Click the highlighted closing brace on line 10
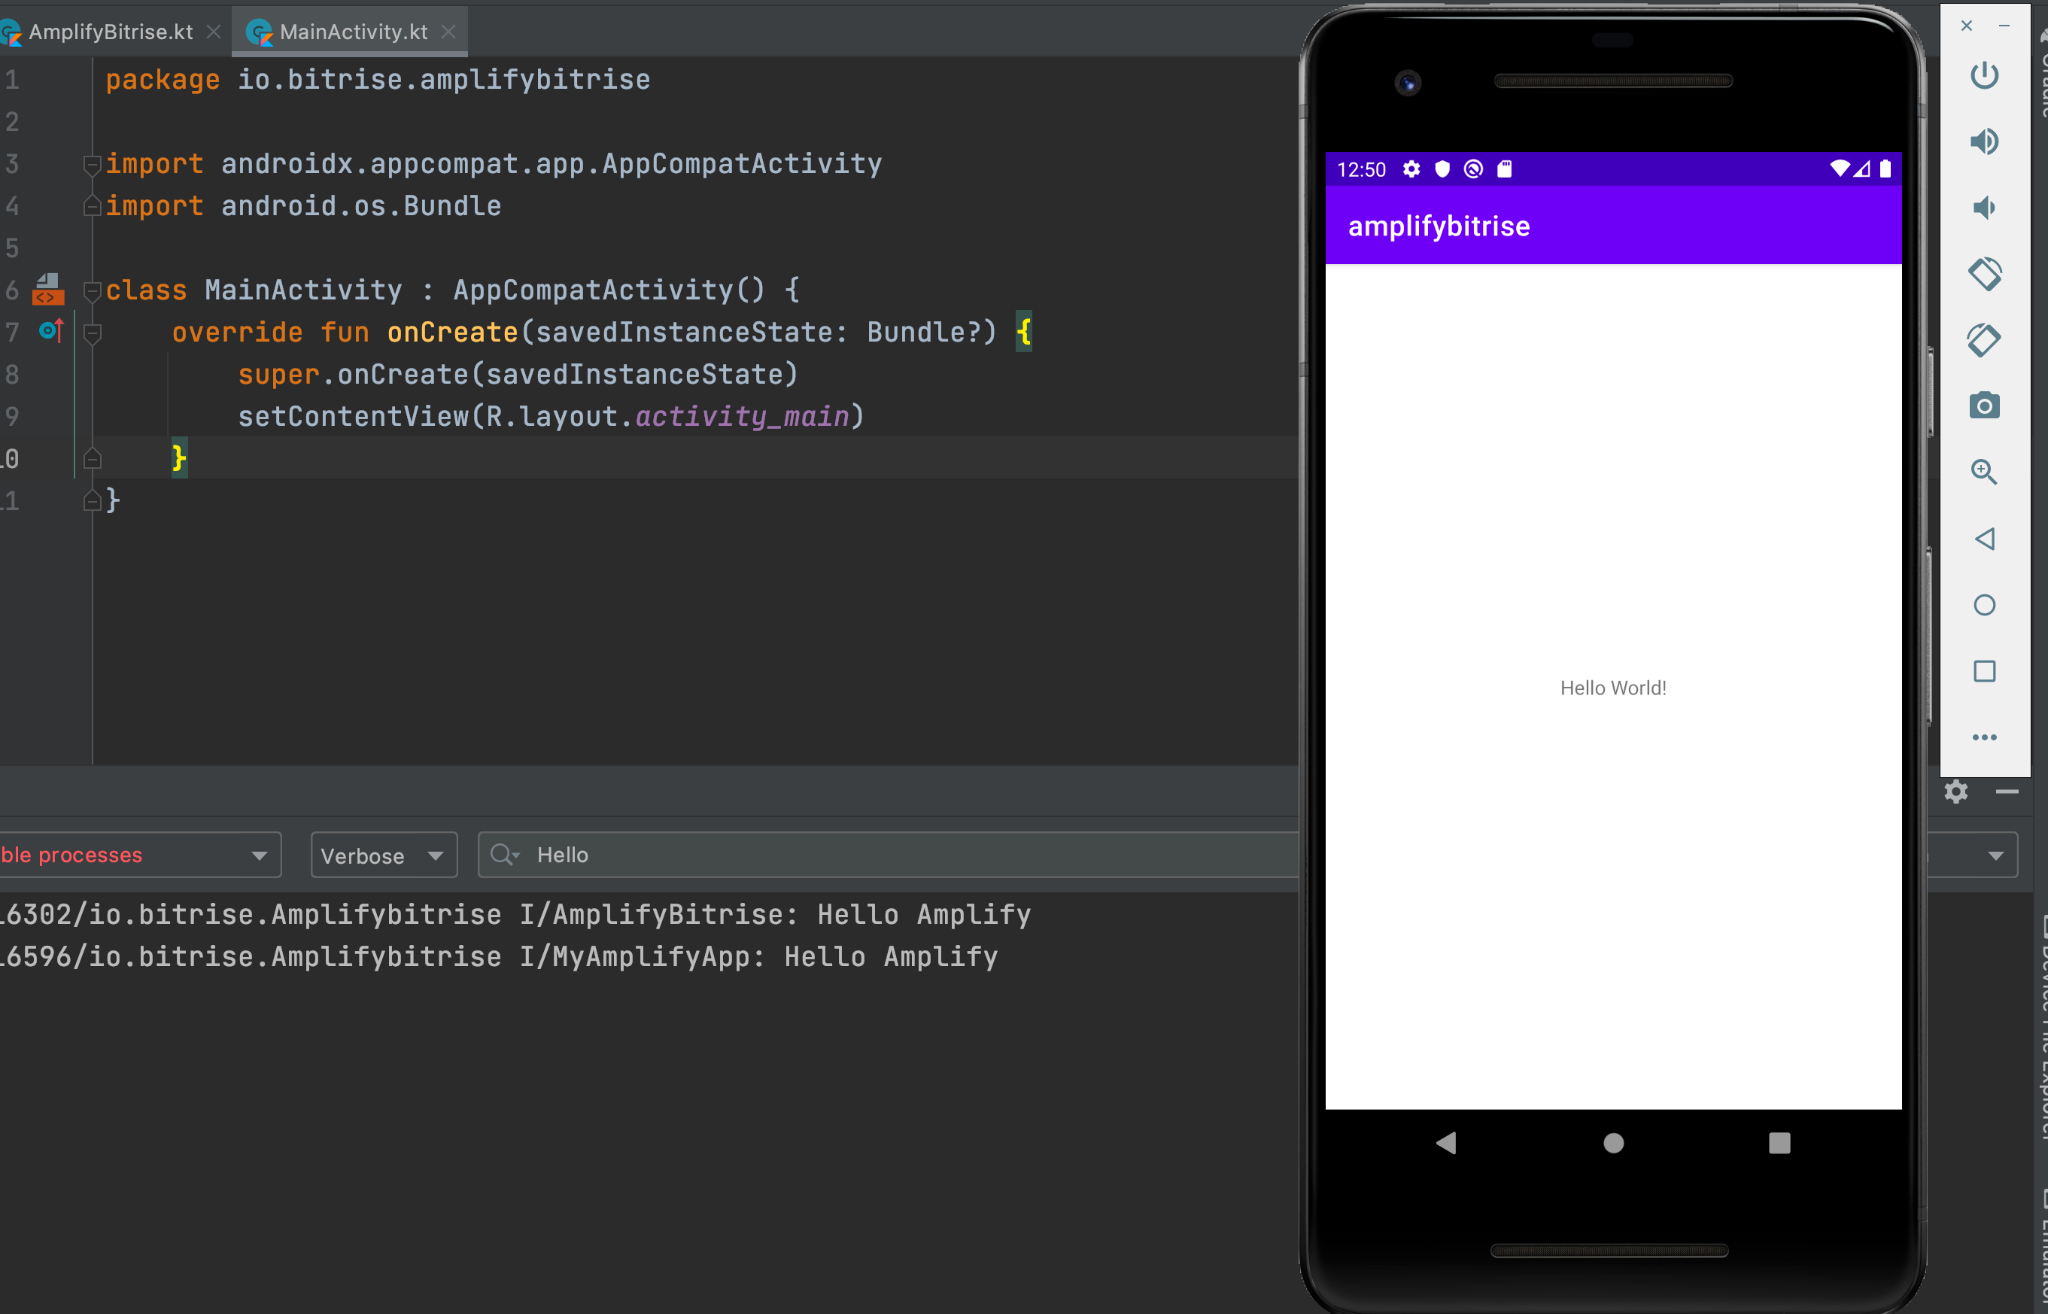This screenshot has width=2048, height=1314. click(179, 458)
